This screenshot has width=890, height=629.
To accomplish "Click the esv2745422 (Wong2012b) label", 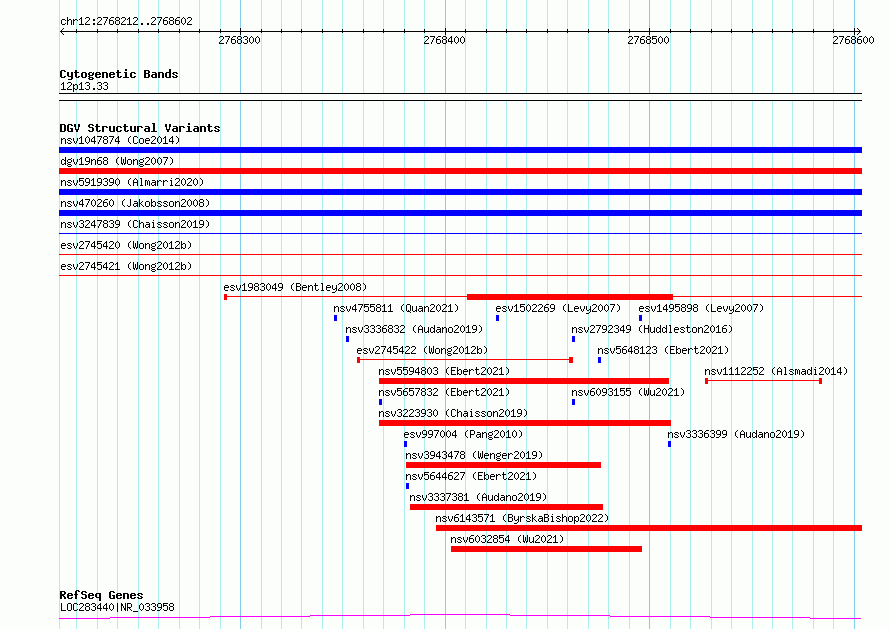I will [422, 350].
